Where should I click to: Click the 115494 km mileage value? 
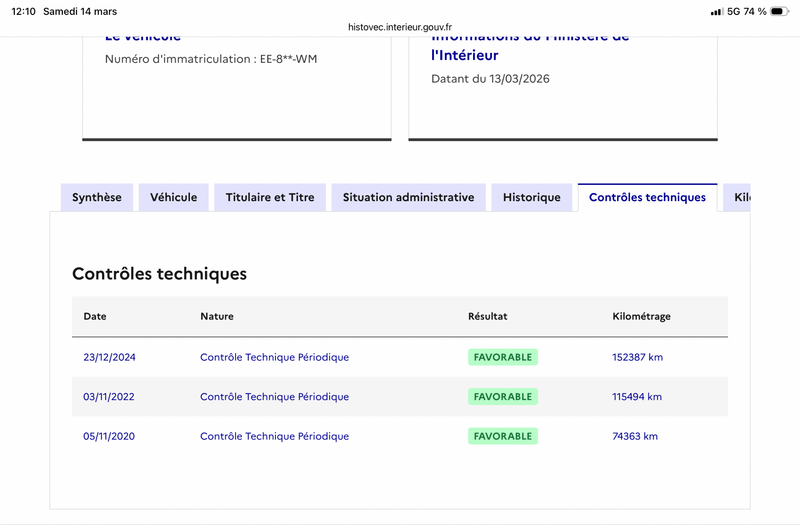[637, 397]
